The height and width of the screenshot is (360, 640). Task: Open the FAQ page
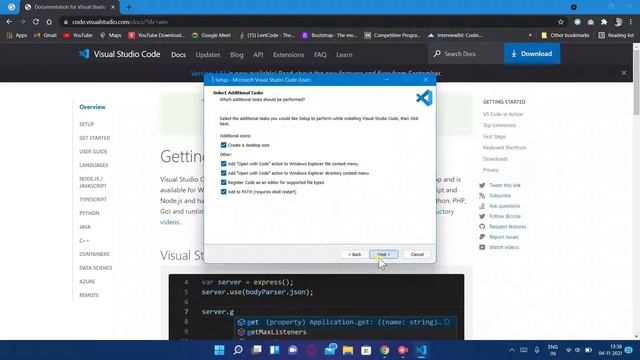coord(320,55)
